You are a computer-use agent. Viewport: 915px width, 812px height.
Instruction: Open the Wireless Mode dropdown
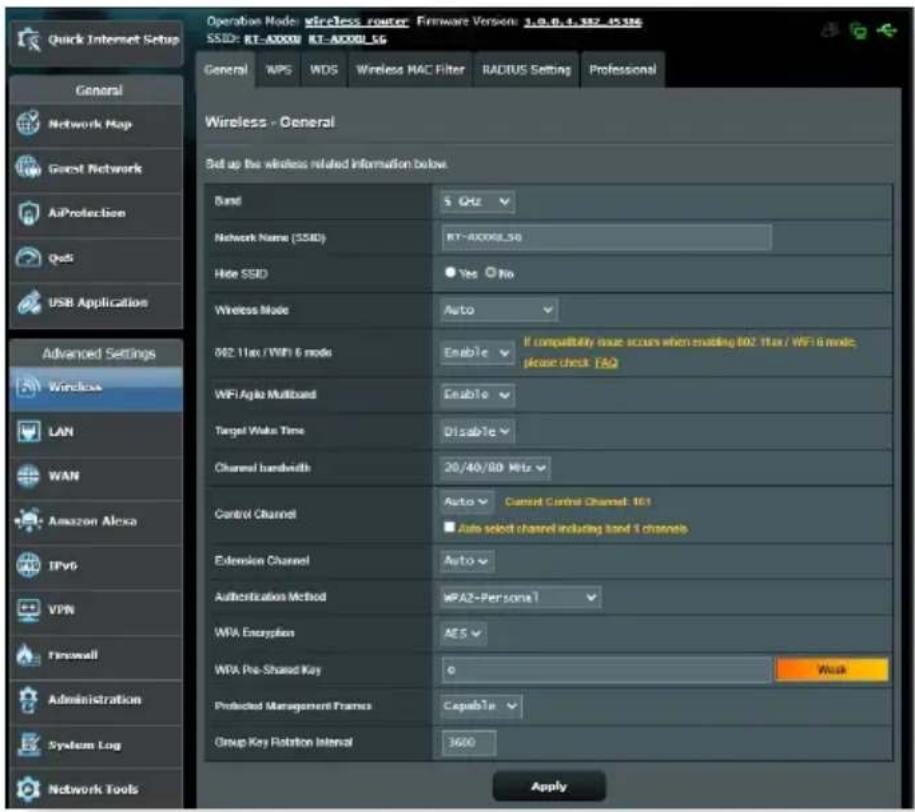[x=499, y=309]
